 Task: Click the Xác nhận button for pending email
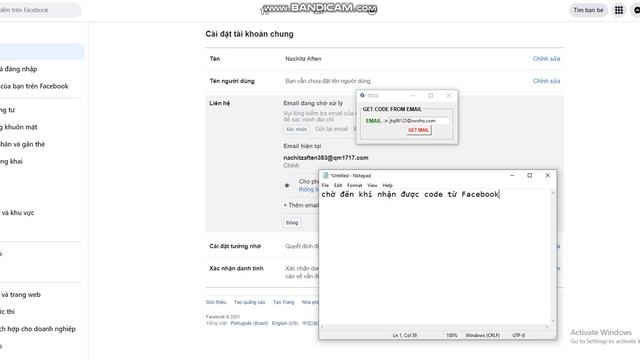point(296,129)
